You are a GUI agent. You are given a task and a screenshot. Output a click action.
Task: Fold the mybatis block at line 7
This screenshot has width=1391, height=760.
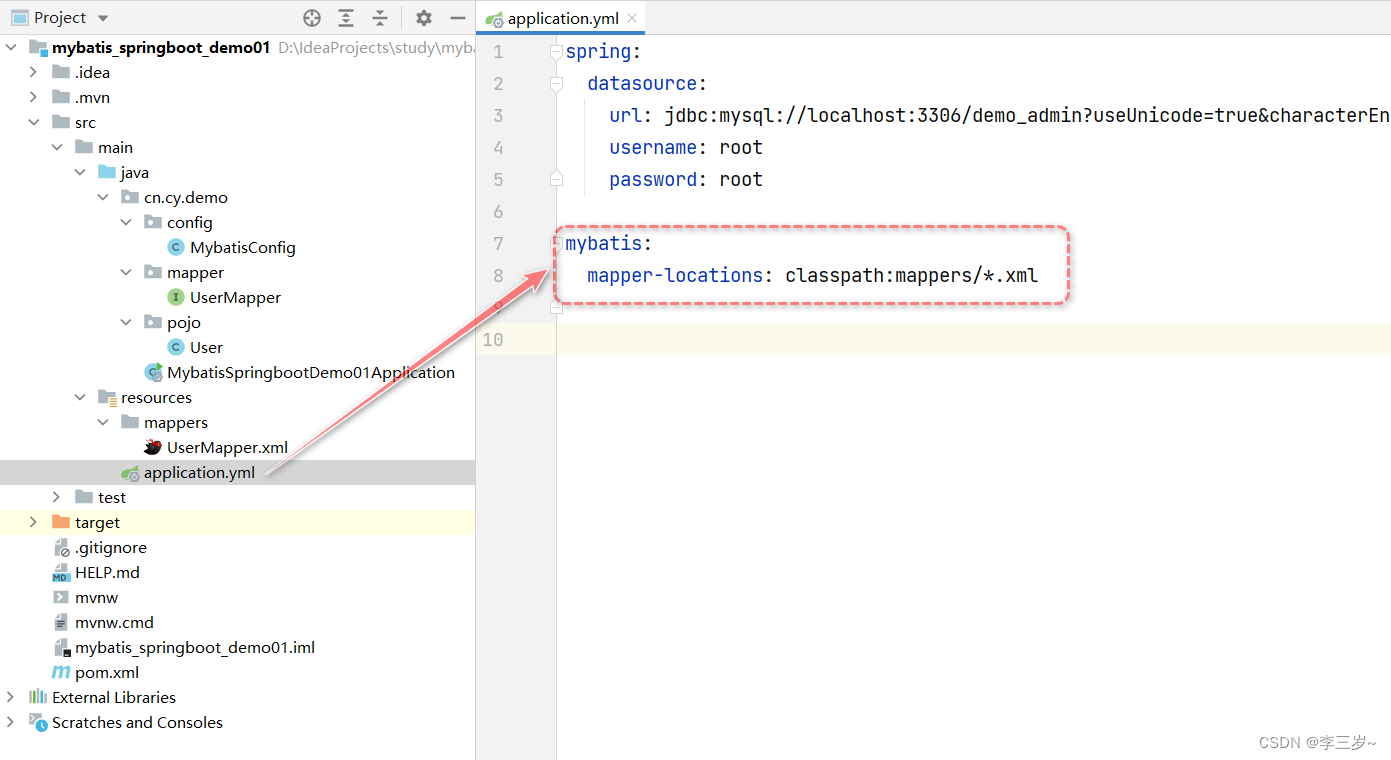[x=556, y=243]
